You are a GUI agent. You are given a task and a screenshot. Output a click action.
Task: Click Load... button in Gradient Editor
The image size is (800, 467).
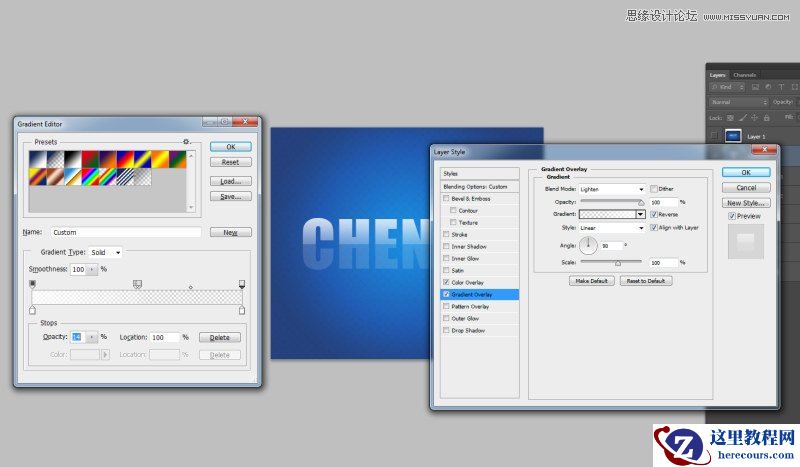(231, 181)
